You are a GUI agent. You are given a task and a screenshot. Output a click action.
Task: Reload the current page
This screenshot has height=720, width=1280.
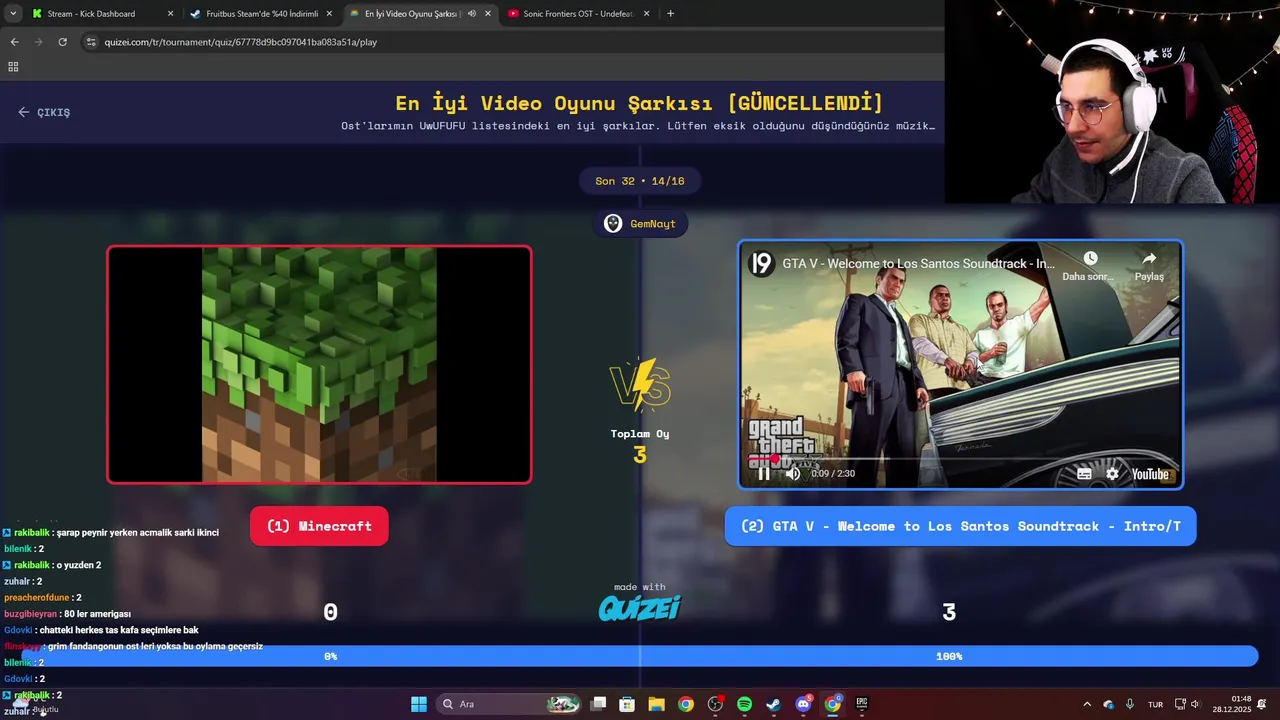click(62, 42)
